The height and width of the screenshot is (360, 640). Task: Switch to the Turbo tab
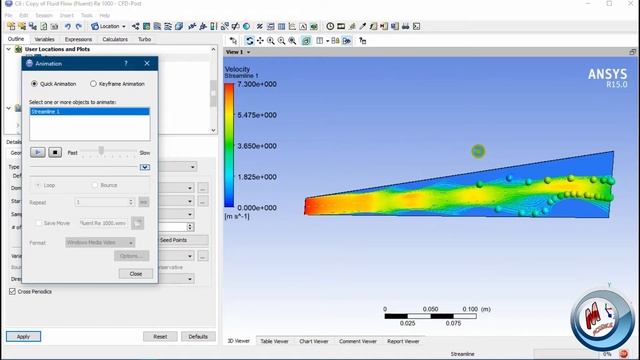point(144,39)
